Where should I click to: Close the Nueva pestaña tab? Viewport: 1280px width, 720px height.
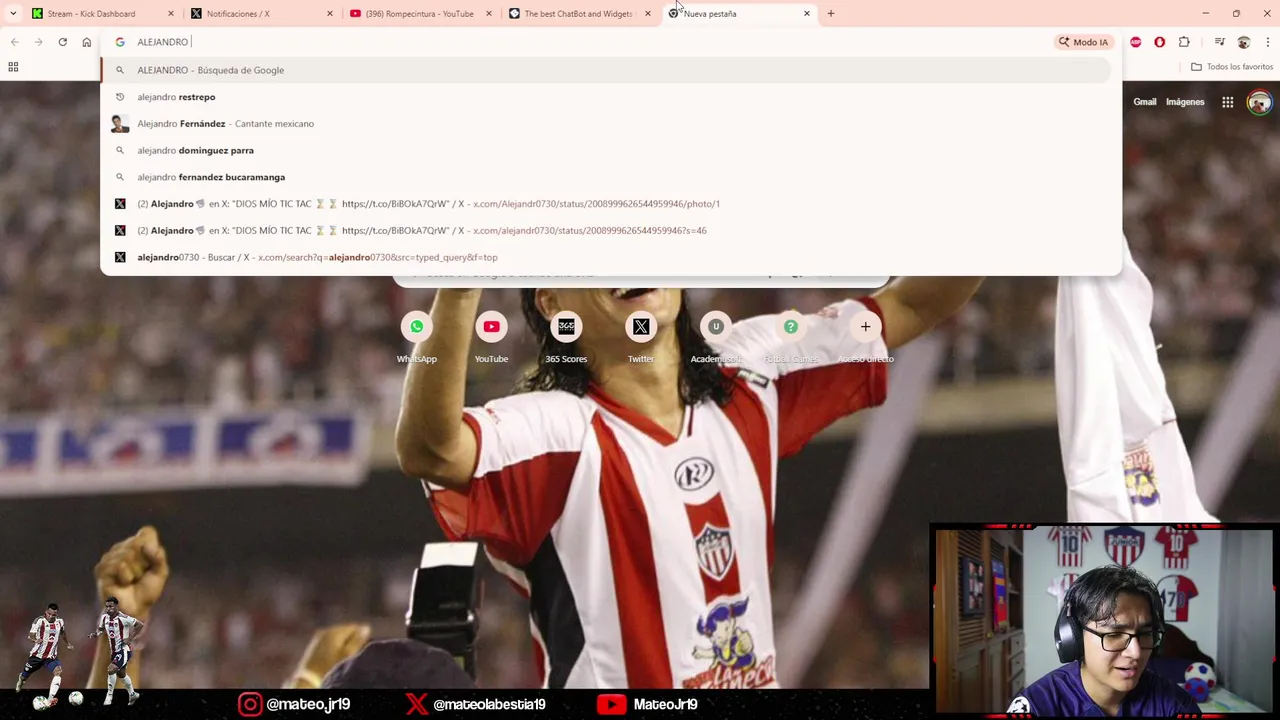pos(807,14)
